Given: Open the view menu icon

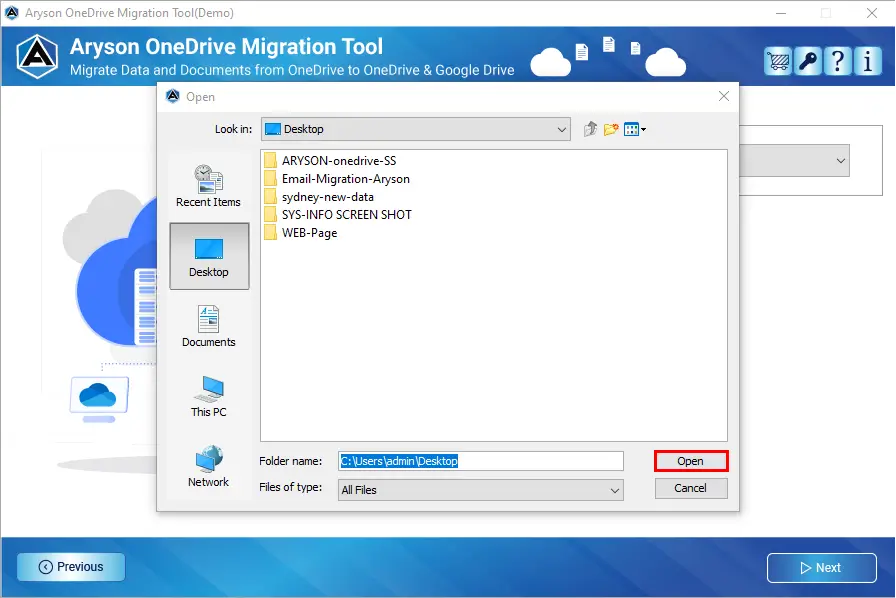Looking at the screenshot, I should click(635, 130).
